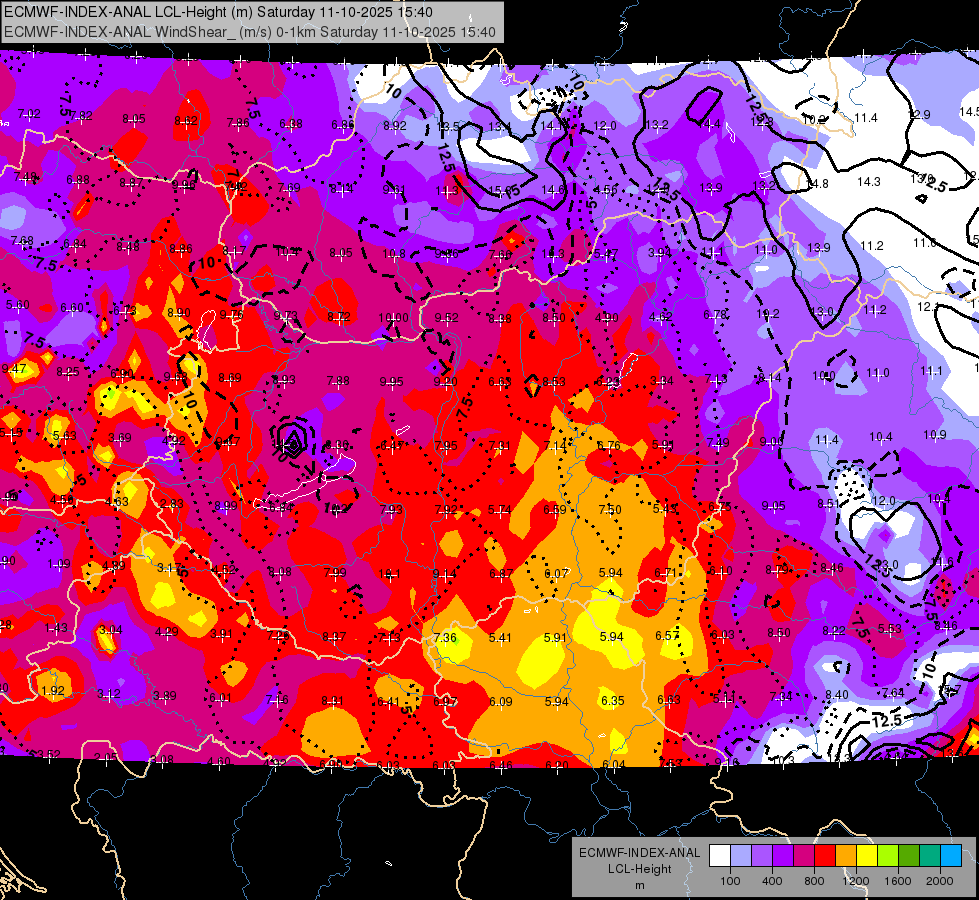This screenshot has height=900, width=979.
Task: Click the wind shear value 2.83
Action: pyautogui.click(x=172, y=504)
